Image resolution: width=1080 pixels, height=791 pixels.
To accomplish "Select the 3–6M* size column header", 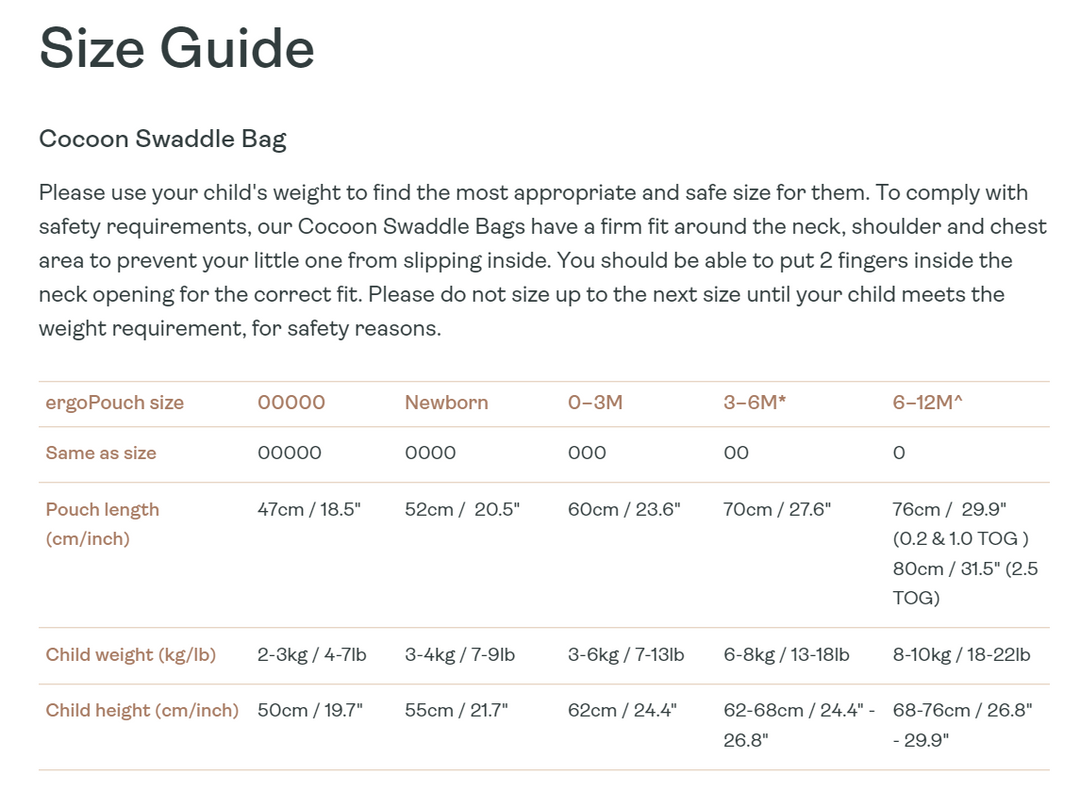I will click(x=755, y=403).
